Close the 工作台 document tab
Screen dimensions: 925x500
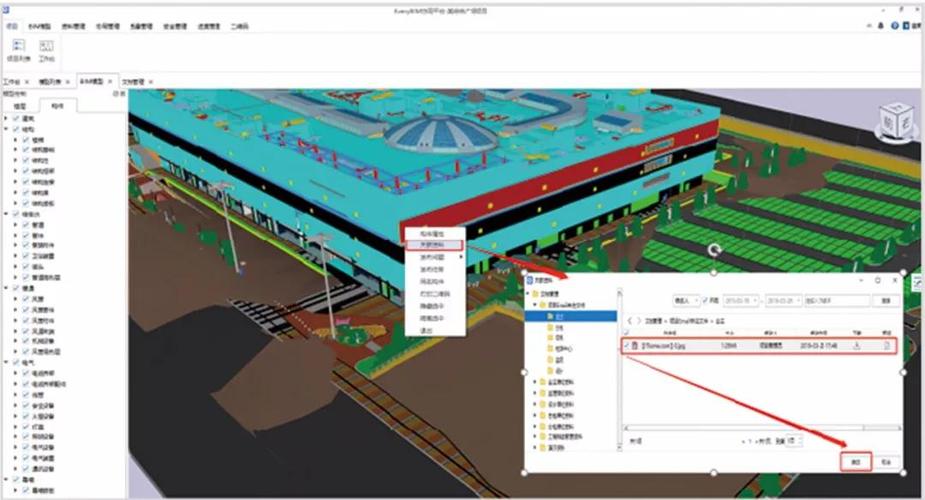click(27, 82)
